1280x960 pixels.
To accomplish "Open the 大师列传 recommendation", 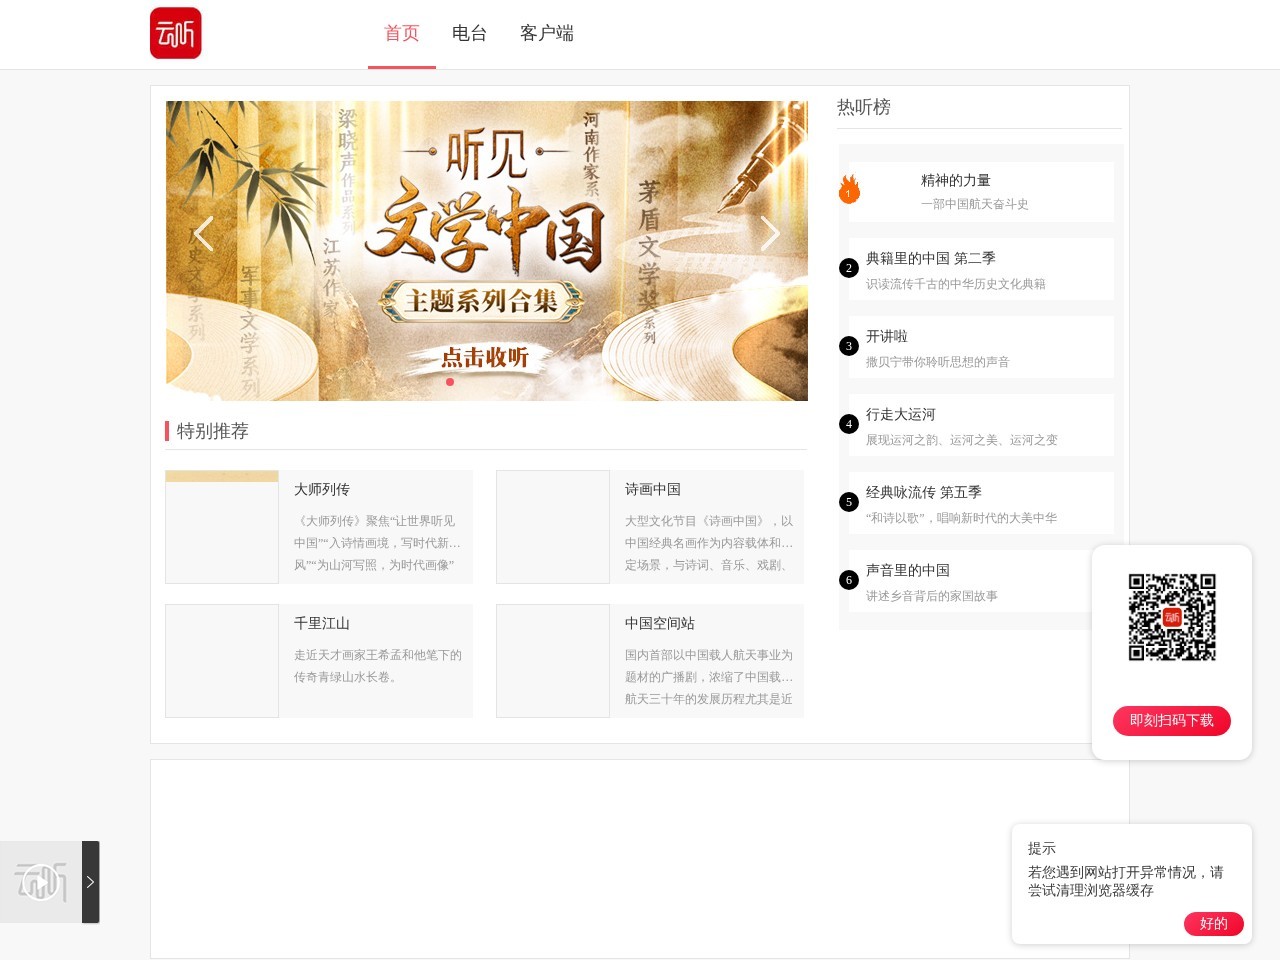I will point(322,490).
